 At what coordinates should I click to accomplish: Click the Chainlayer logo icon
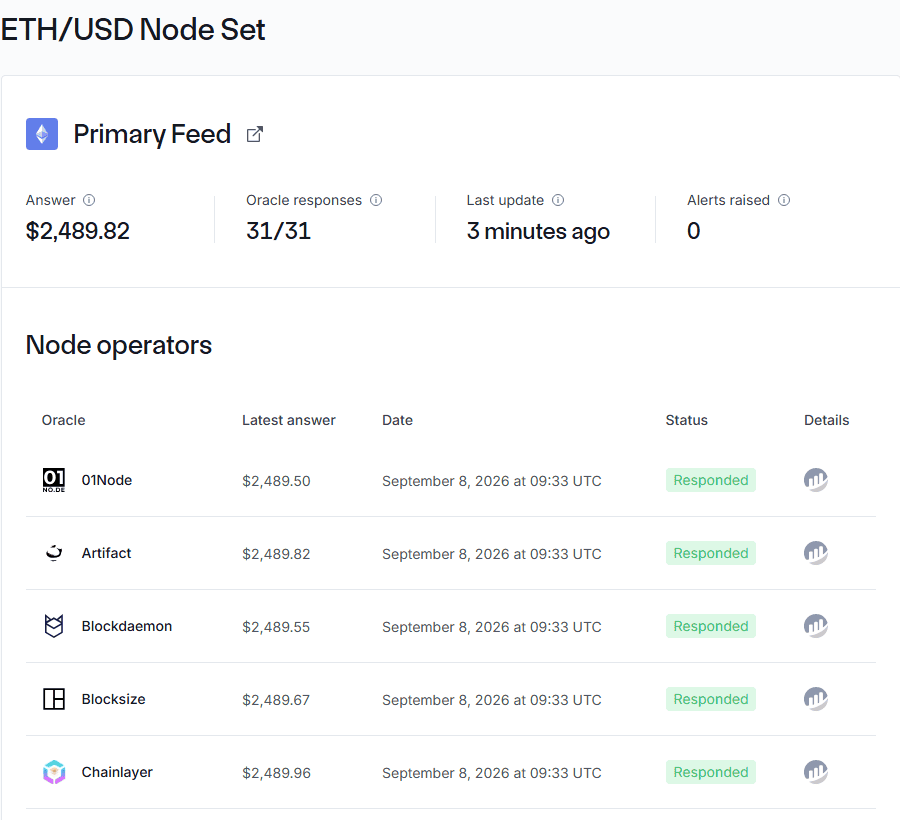click(54, 772)
